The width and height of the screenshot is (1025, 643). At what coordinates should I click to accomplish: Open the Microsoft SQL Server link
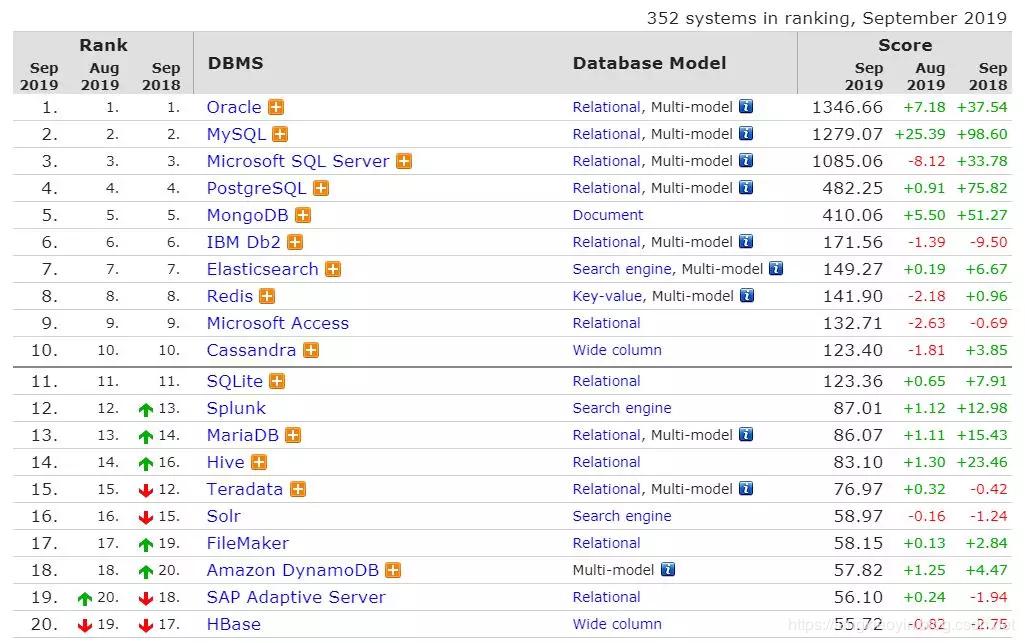[x=298, y=161]
